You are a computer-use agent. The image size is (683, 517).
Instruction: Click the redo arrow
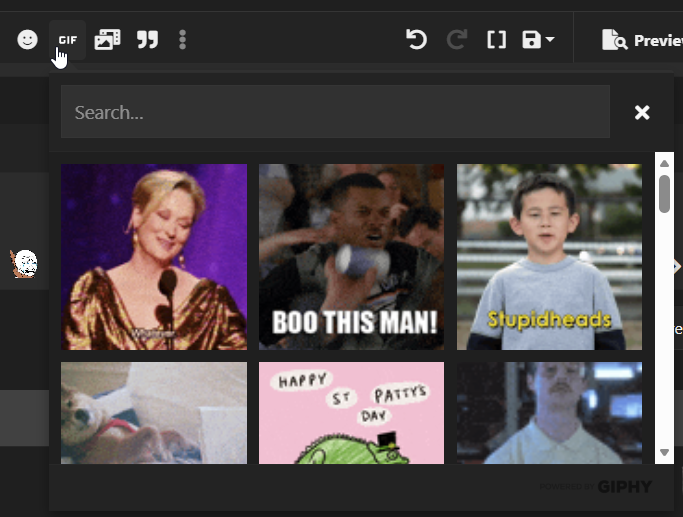tap(457, 40)
